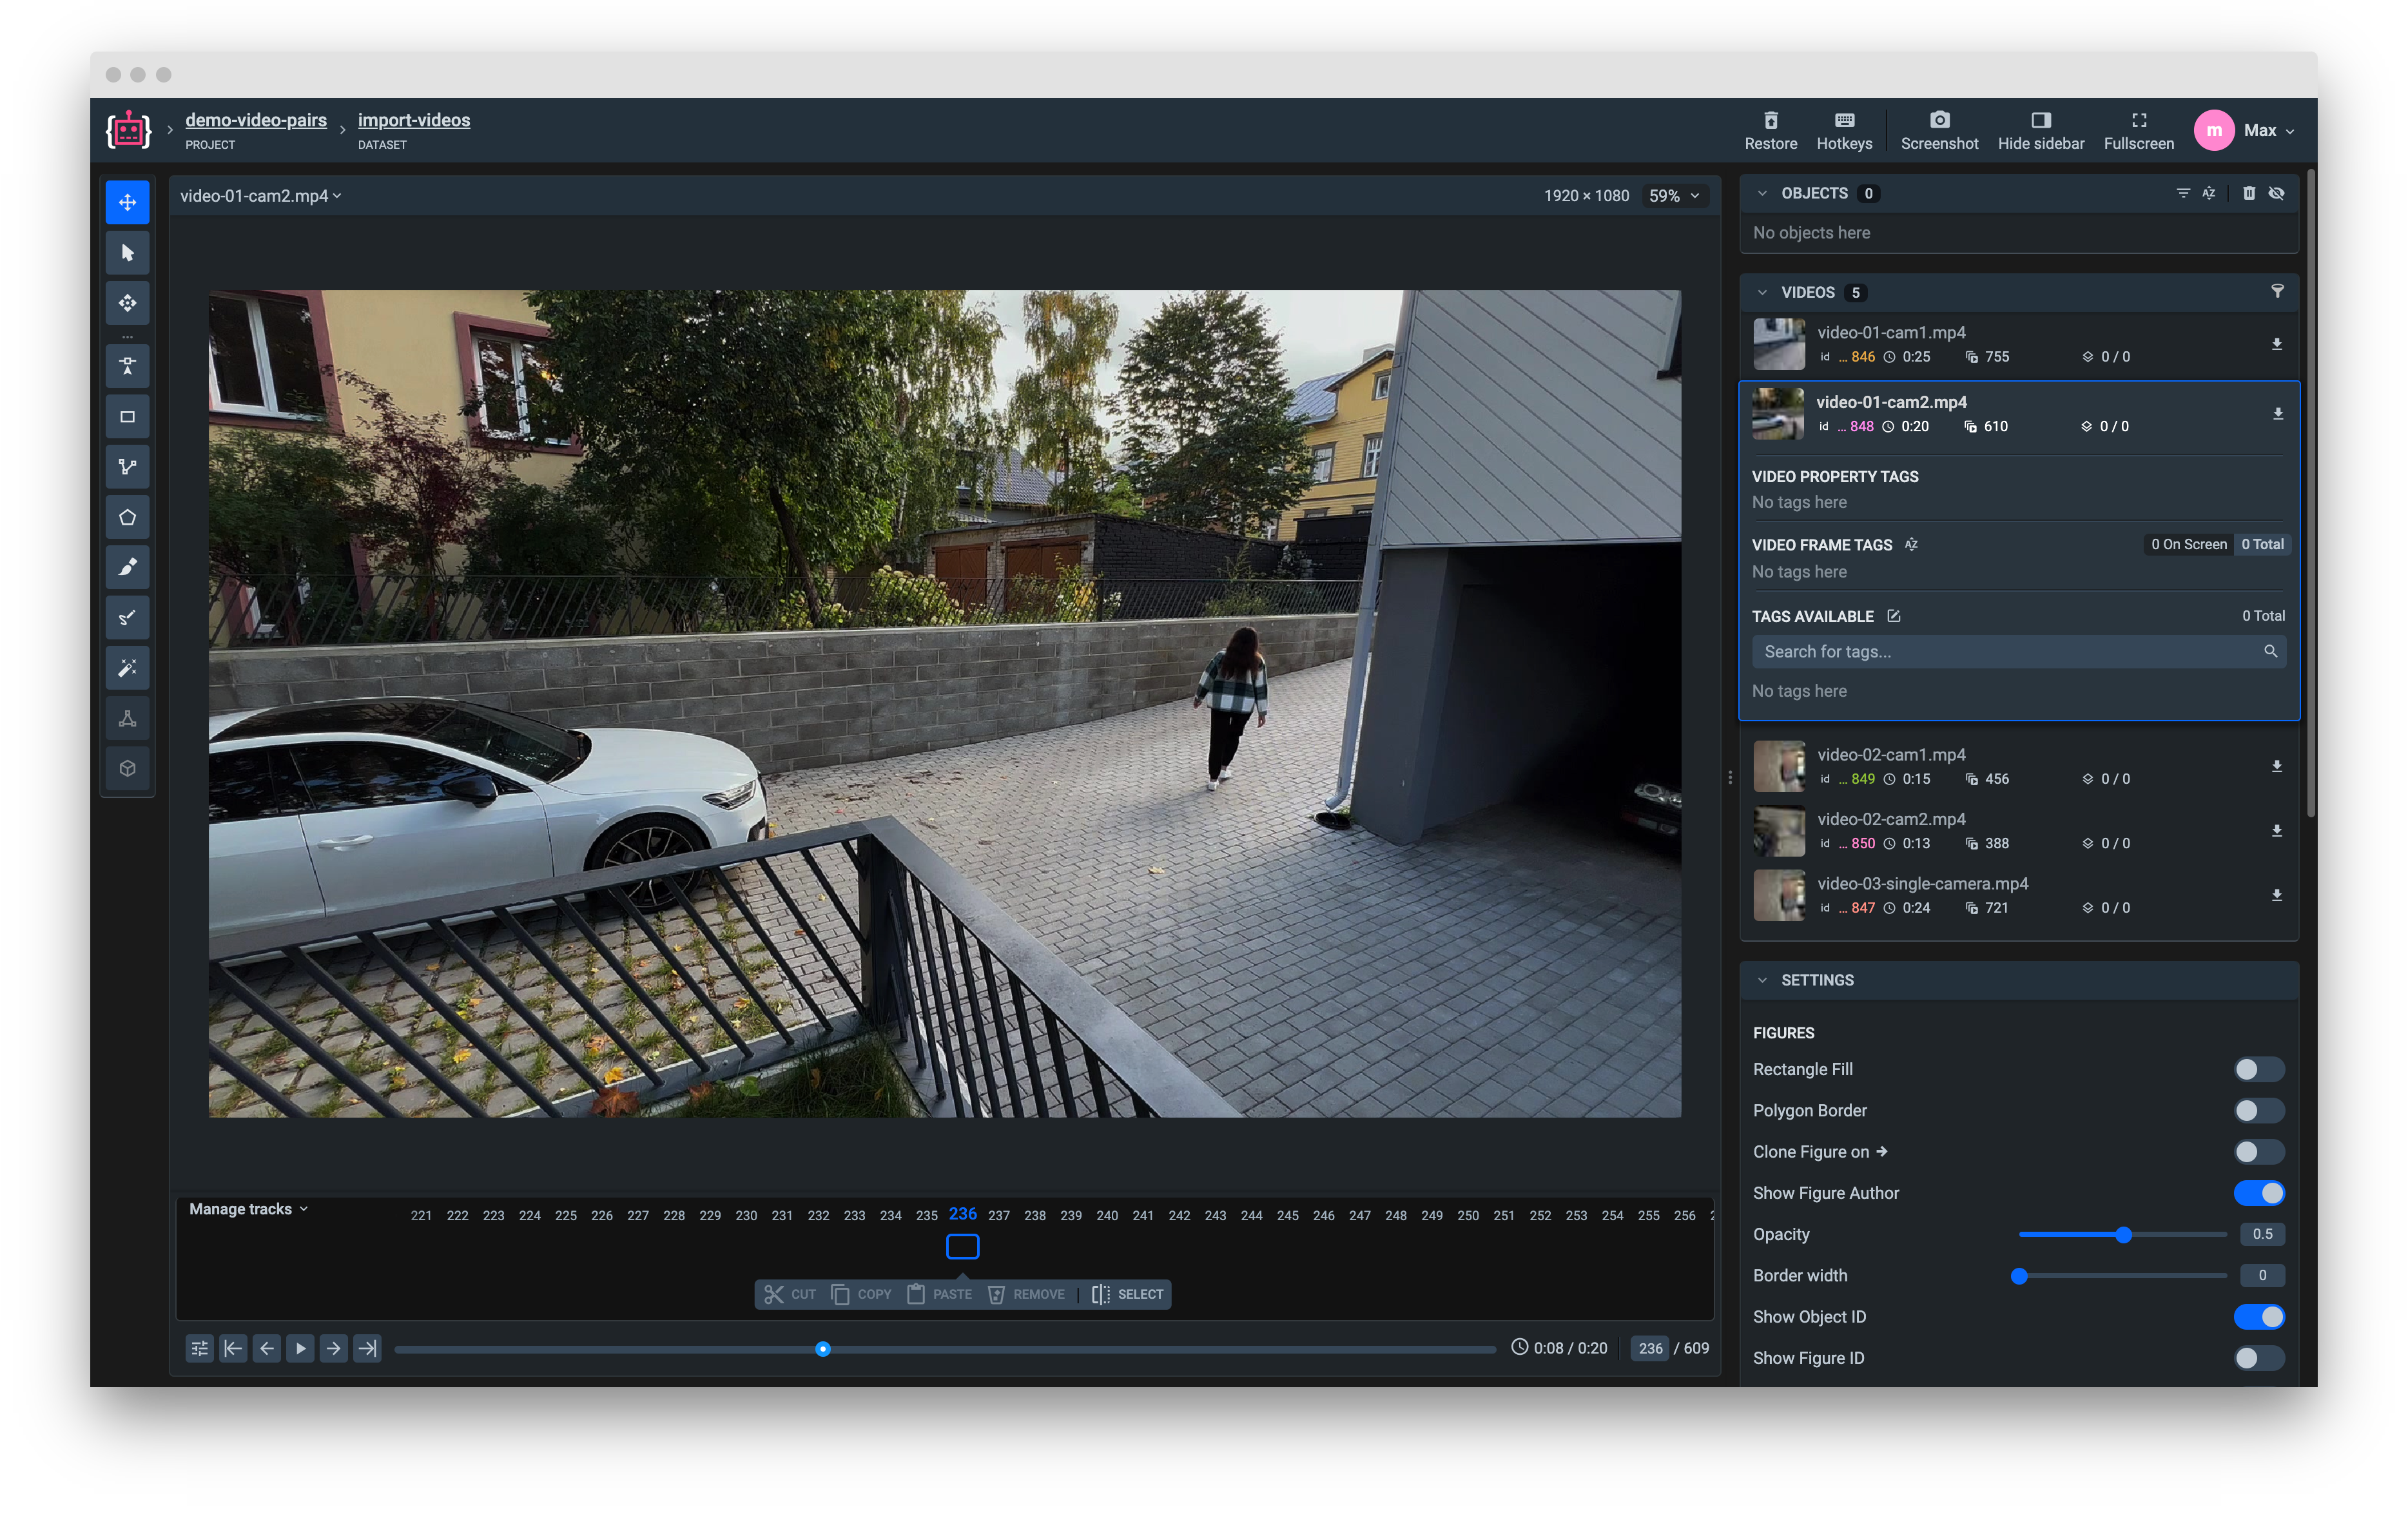Viewport: 2408px width, 1516px height.
Task: Enable Show Figure ID toggle
Action: [x=2258, y=1358]
